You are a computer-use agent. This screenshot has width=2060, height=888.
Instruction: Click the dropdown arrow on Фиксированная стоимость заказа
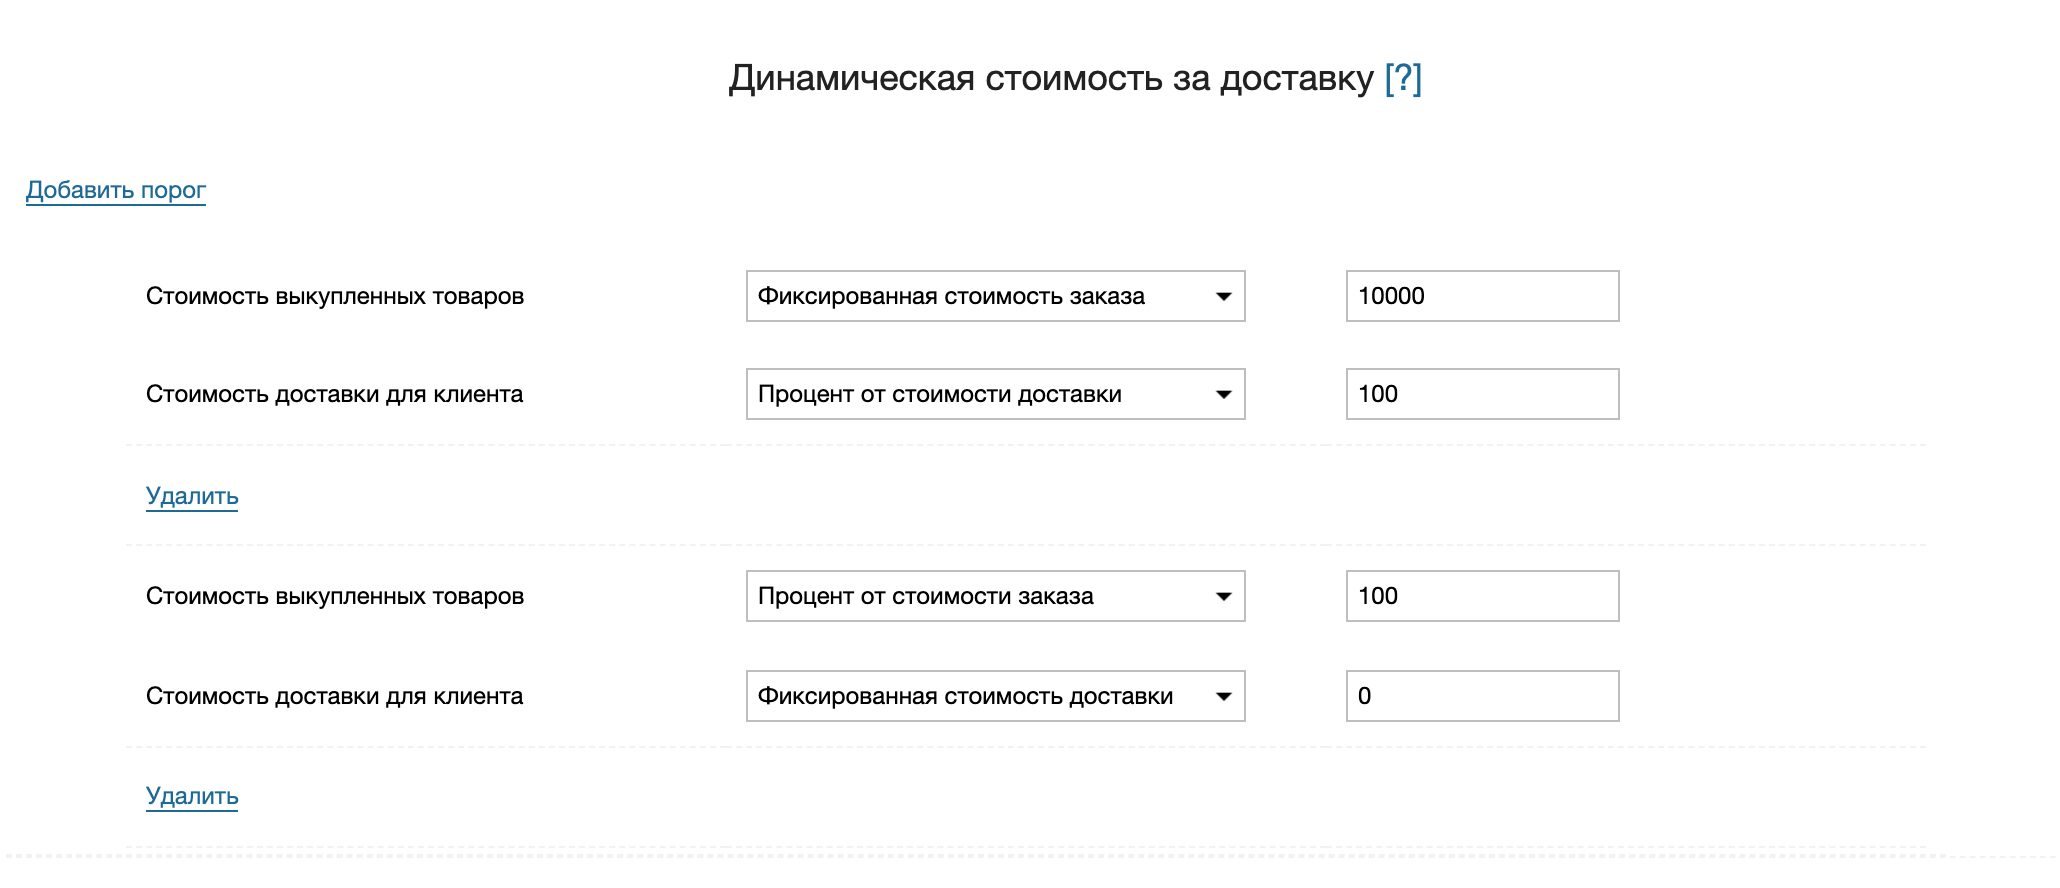click(1225, 296)
